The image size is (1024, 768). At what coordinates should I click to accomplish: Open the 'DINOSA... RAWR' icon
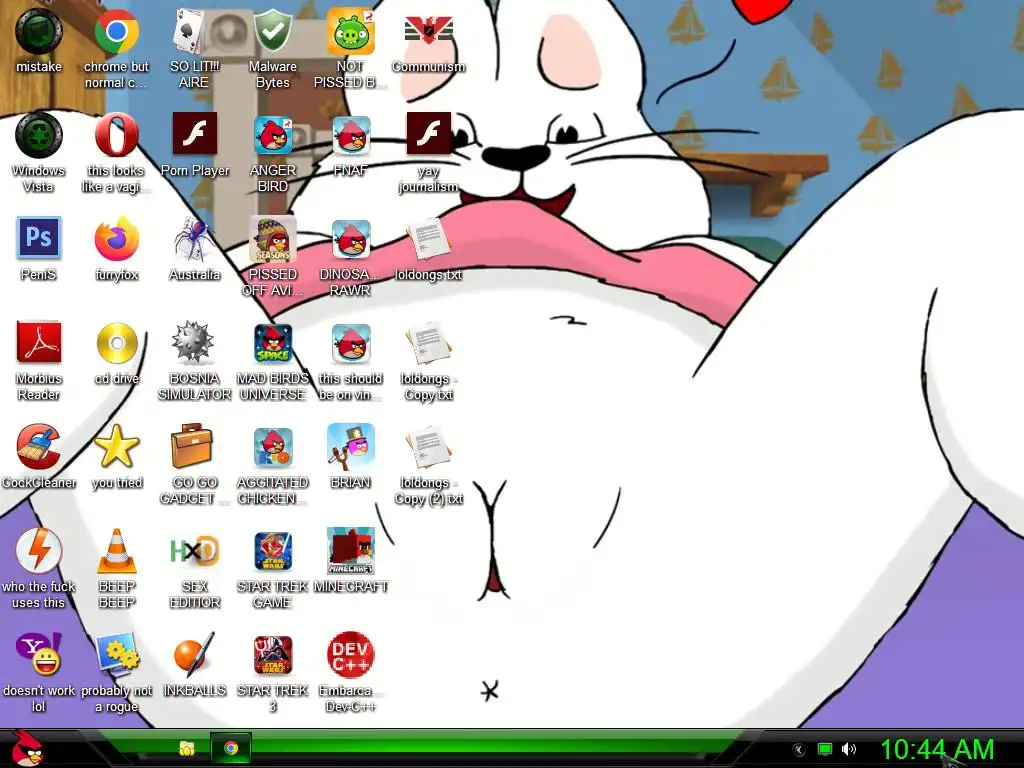click(351, 239)
